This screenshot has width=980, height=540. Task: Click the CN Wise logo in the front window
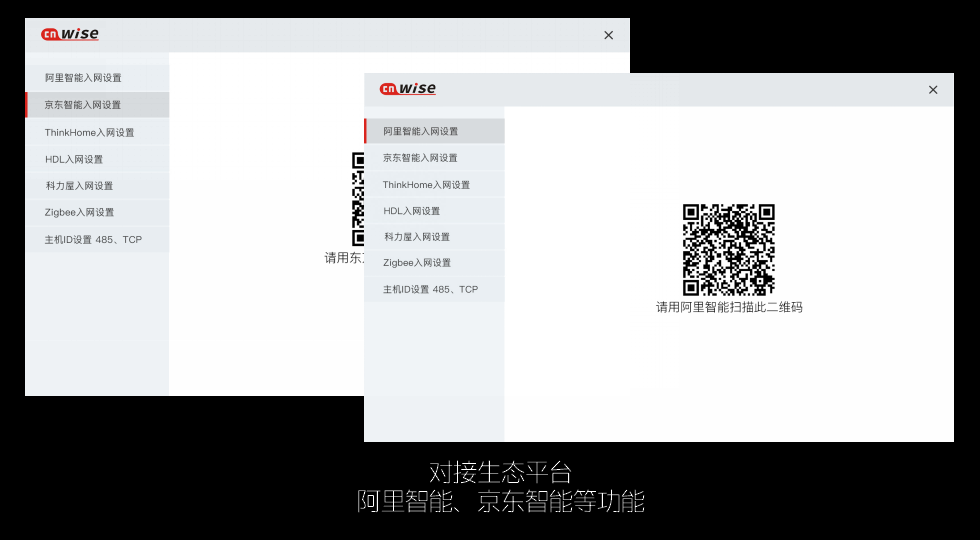408,89
